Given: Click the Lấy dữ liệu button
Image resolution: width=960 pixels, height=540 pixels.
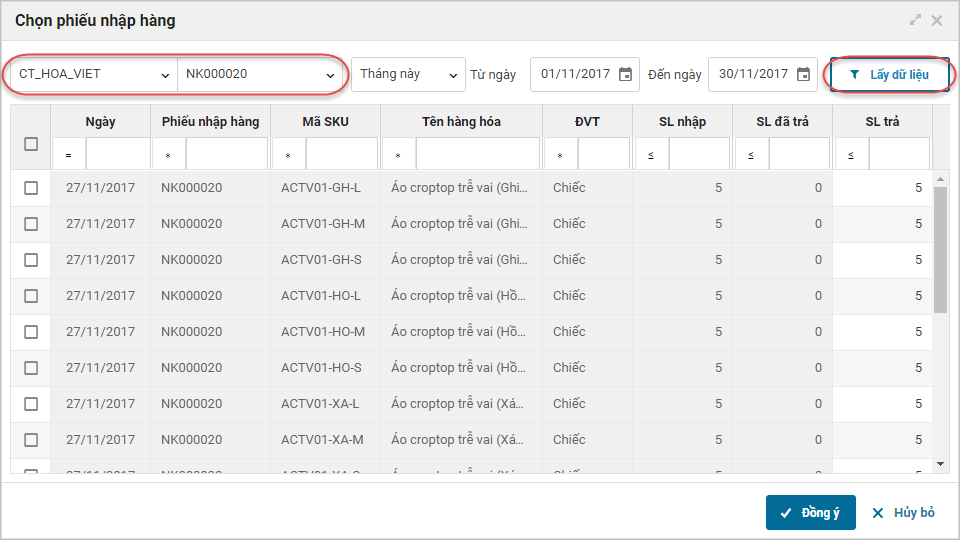Looking at the screenshot, I should pyautogui.click(x=889, y=75).
